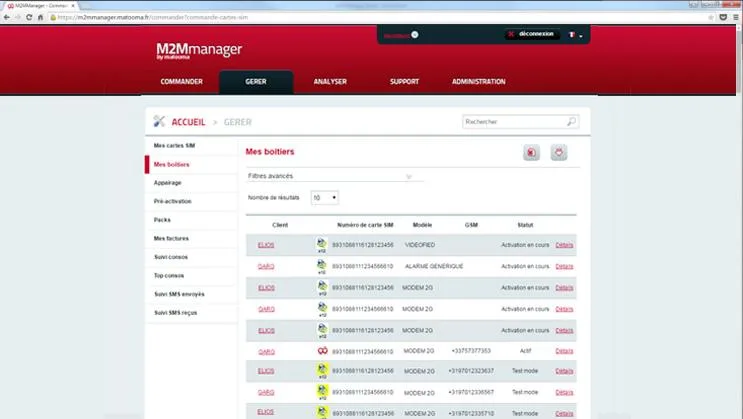Go to ACCUEIL breadcrumb link
This screenshot has width=743, height=419.
188,122
